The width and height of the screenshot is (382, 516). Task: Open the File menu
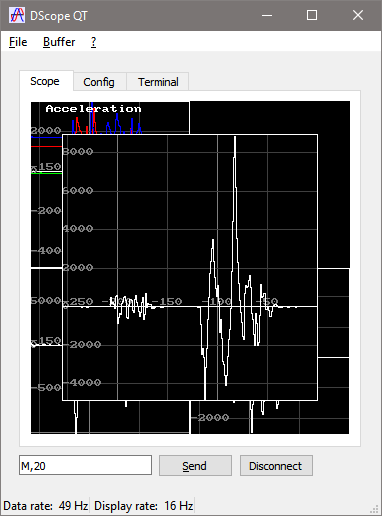click(x=18, y=42)
